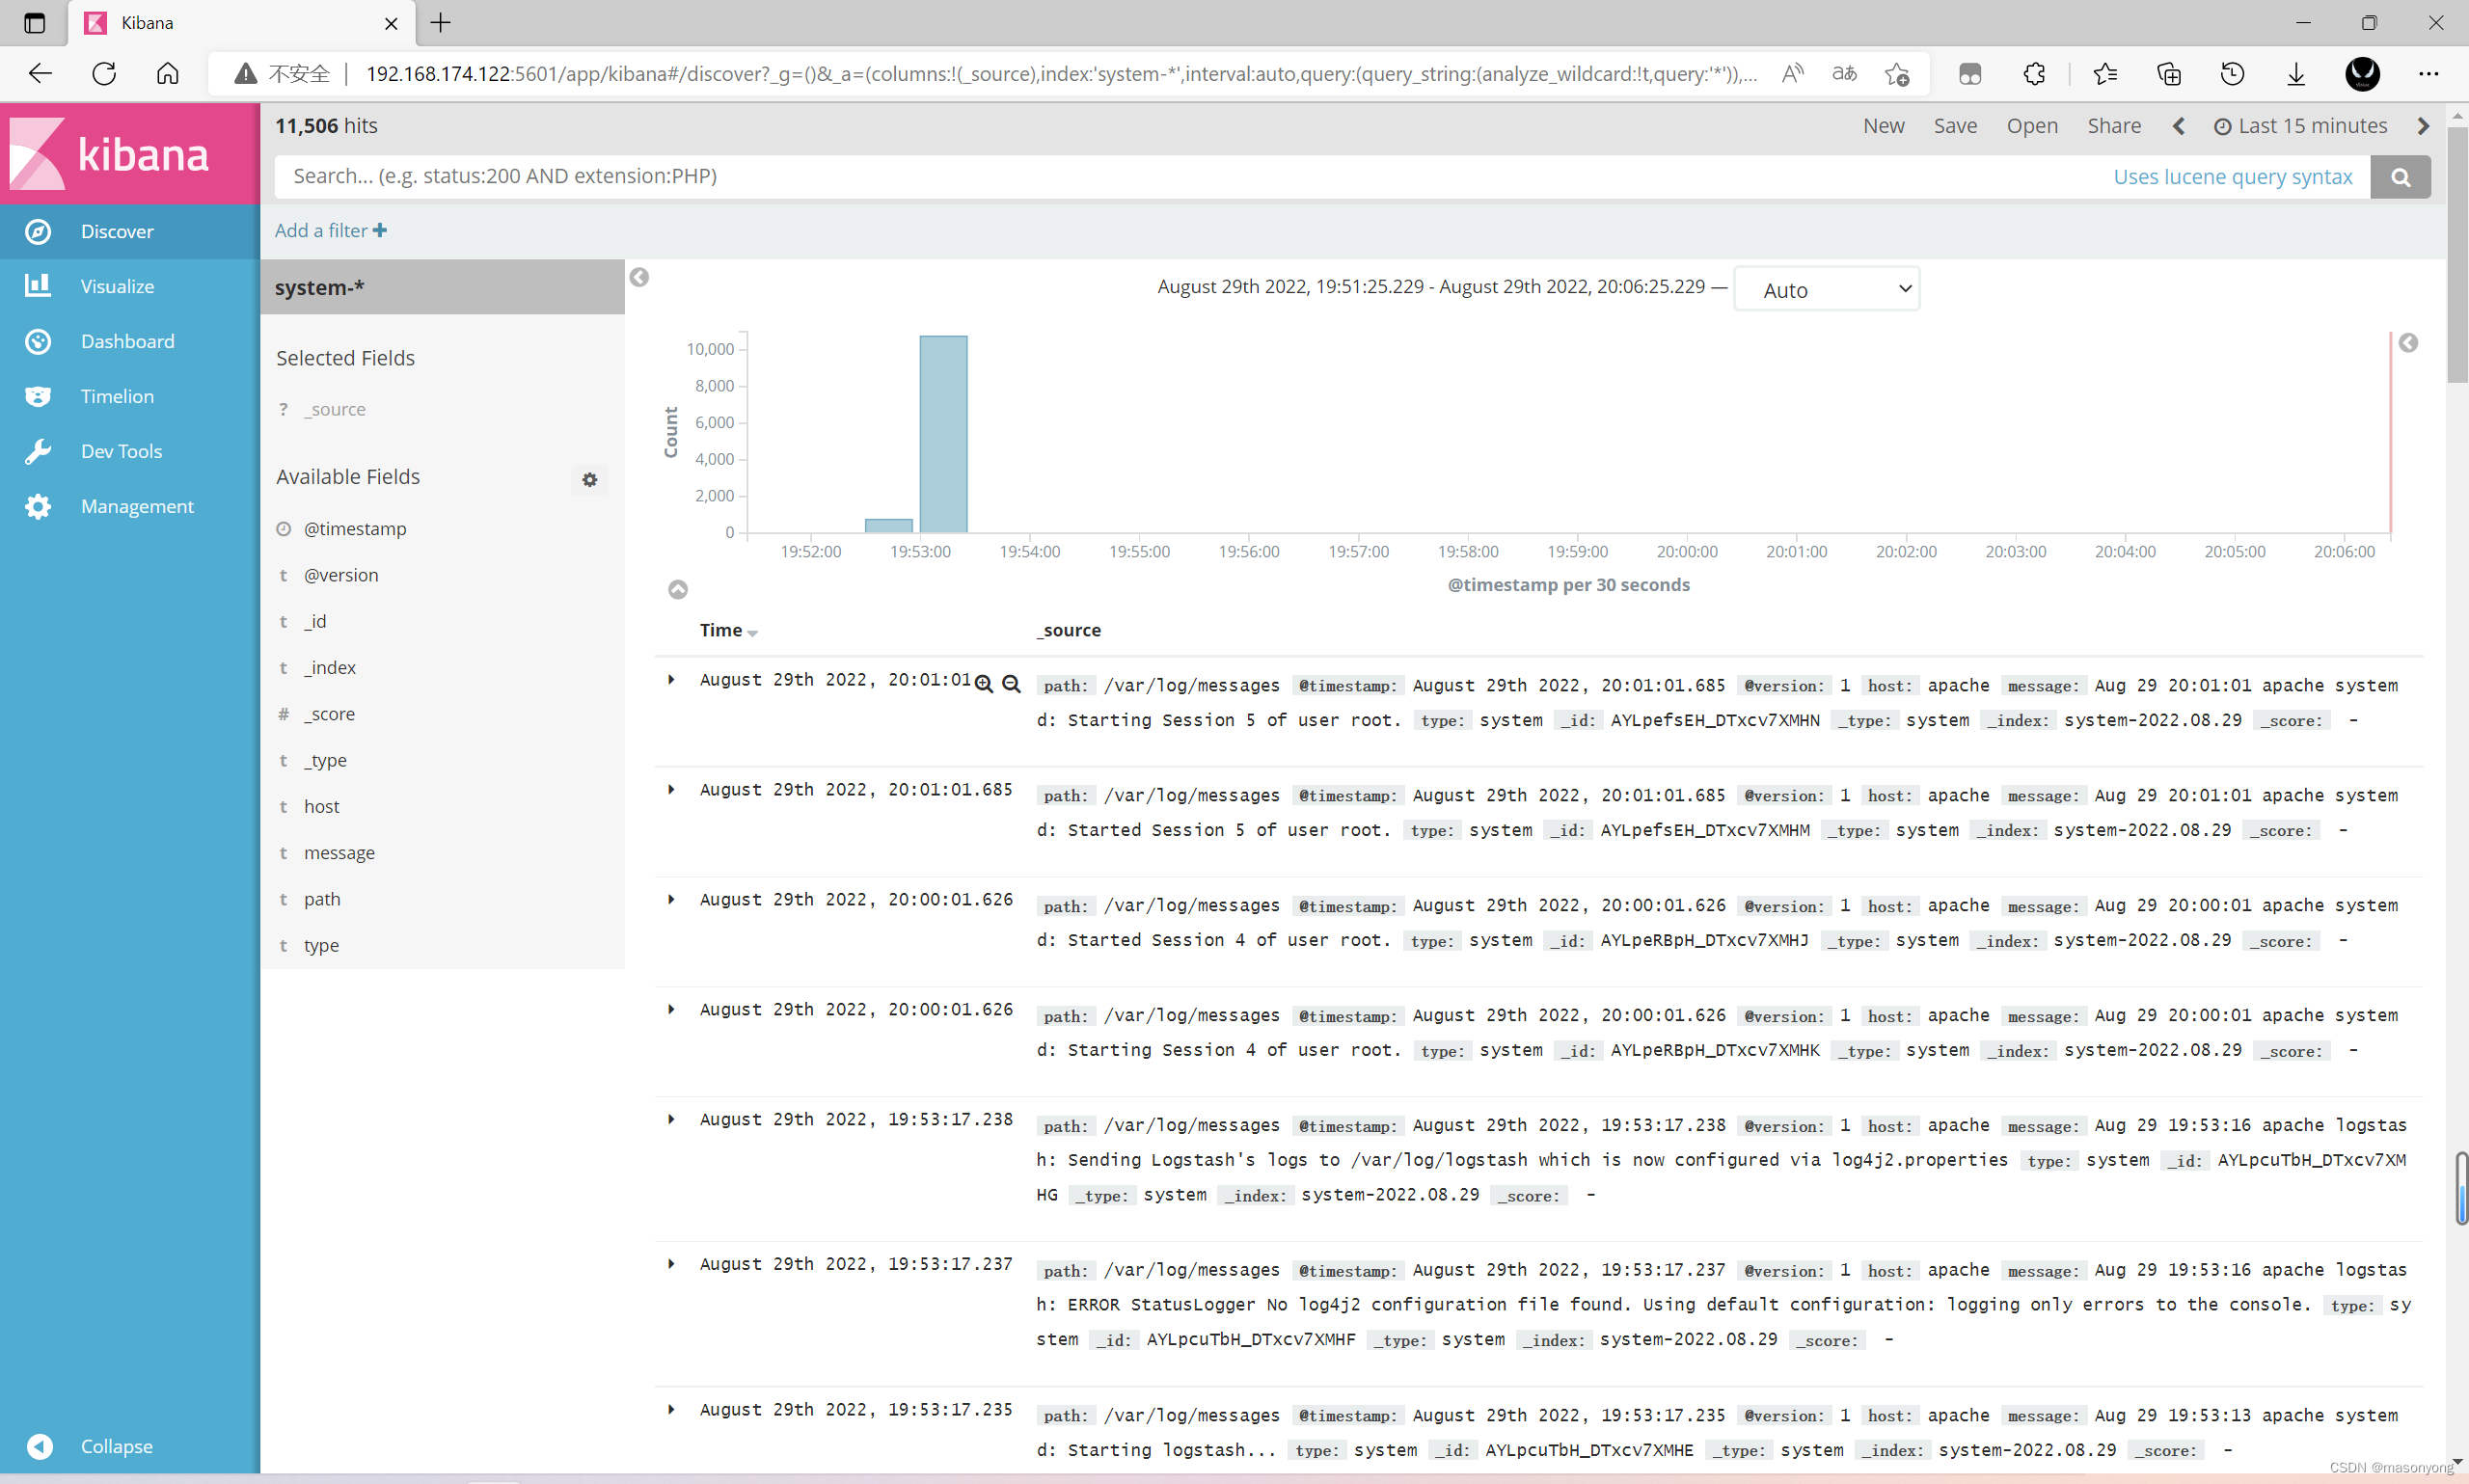
Task: Click the zoom-out filter out value icon
Action: coord(1011,684)
